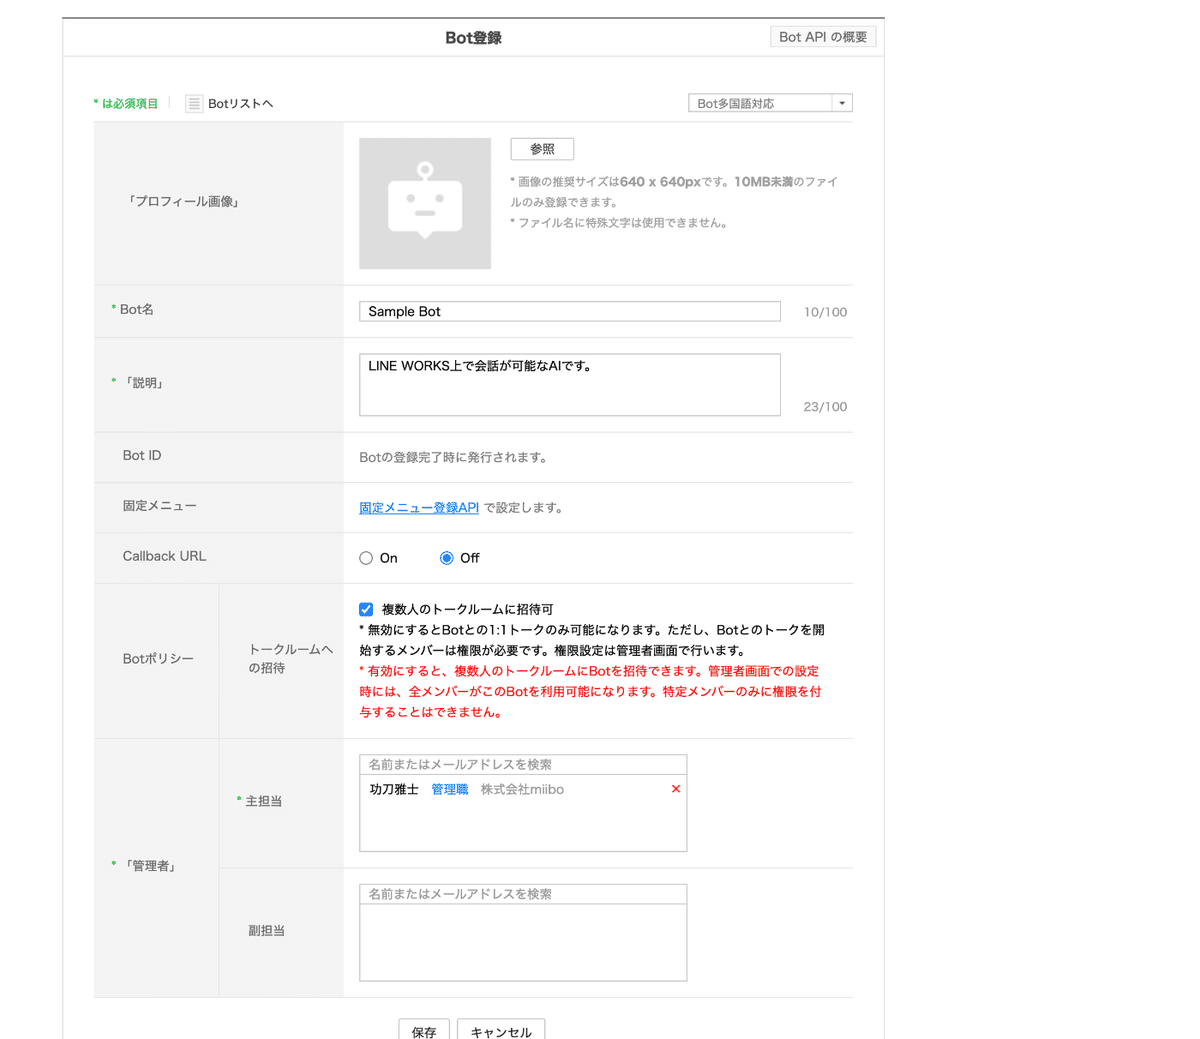Click the 参照 browse button

point(542,149)
